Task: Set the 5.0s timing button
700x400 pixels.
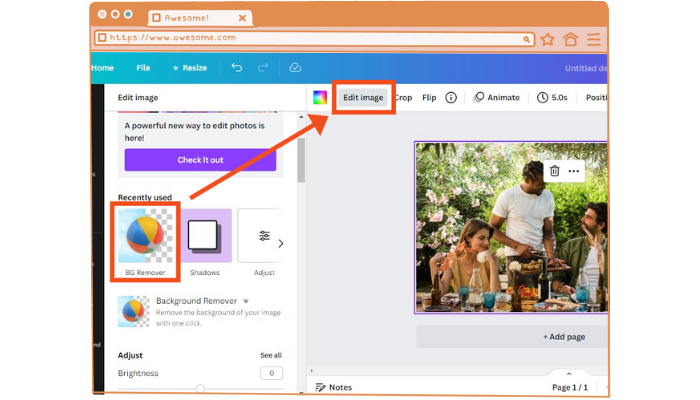Action: tap(552, 97)
